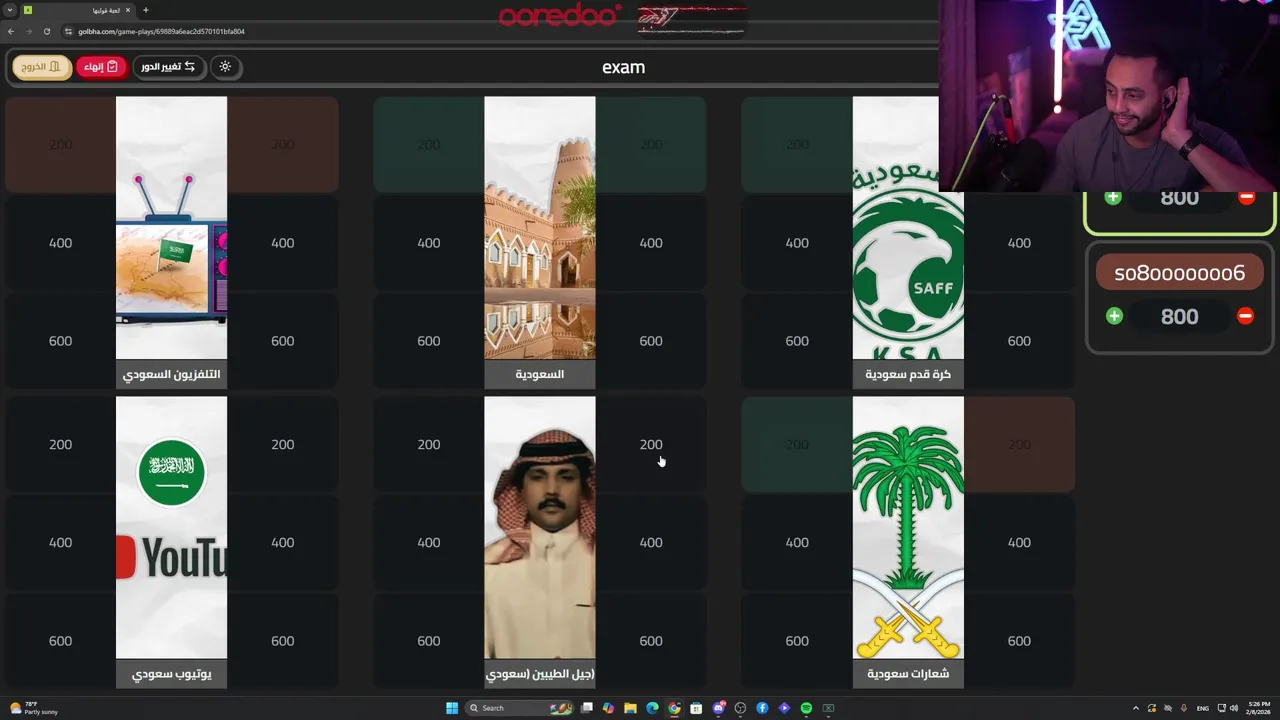
Task: Expand hidden system tray icons chevron
Action: 1135,708
